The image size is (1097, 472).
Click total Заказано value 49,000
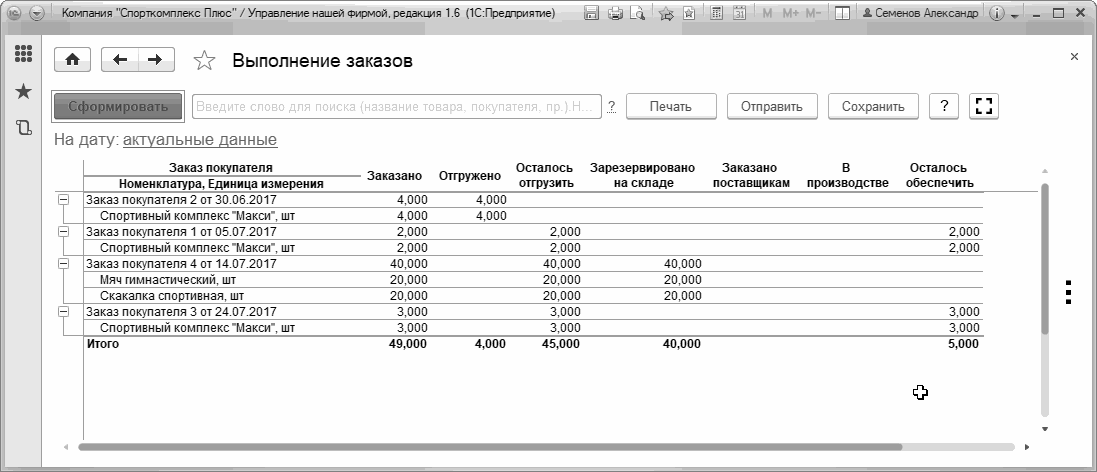click(x=407, y=344)
